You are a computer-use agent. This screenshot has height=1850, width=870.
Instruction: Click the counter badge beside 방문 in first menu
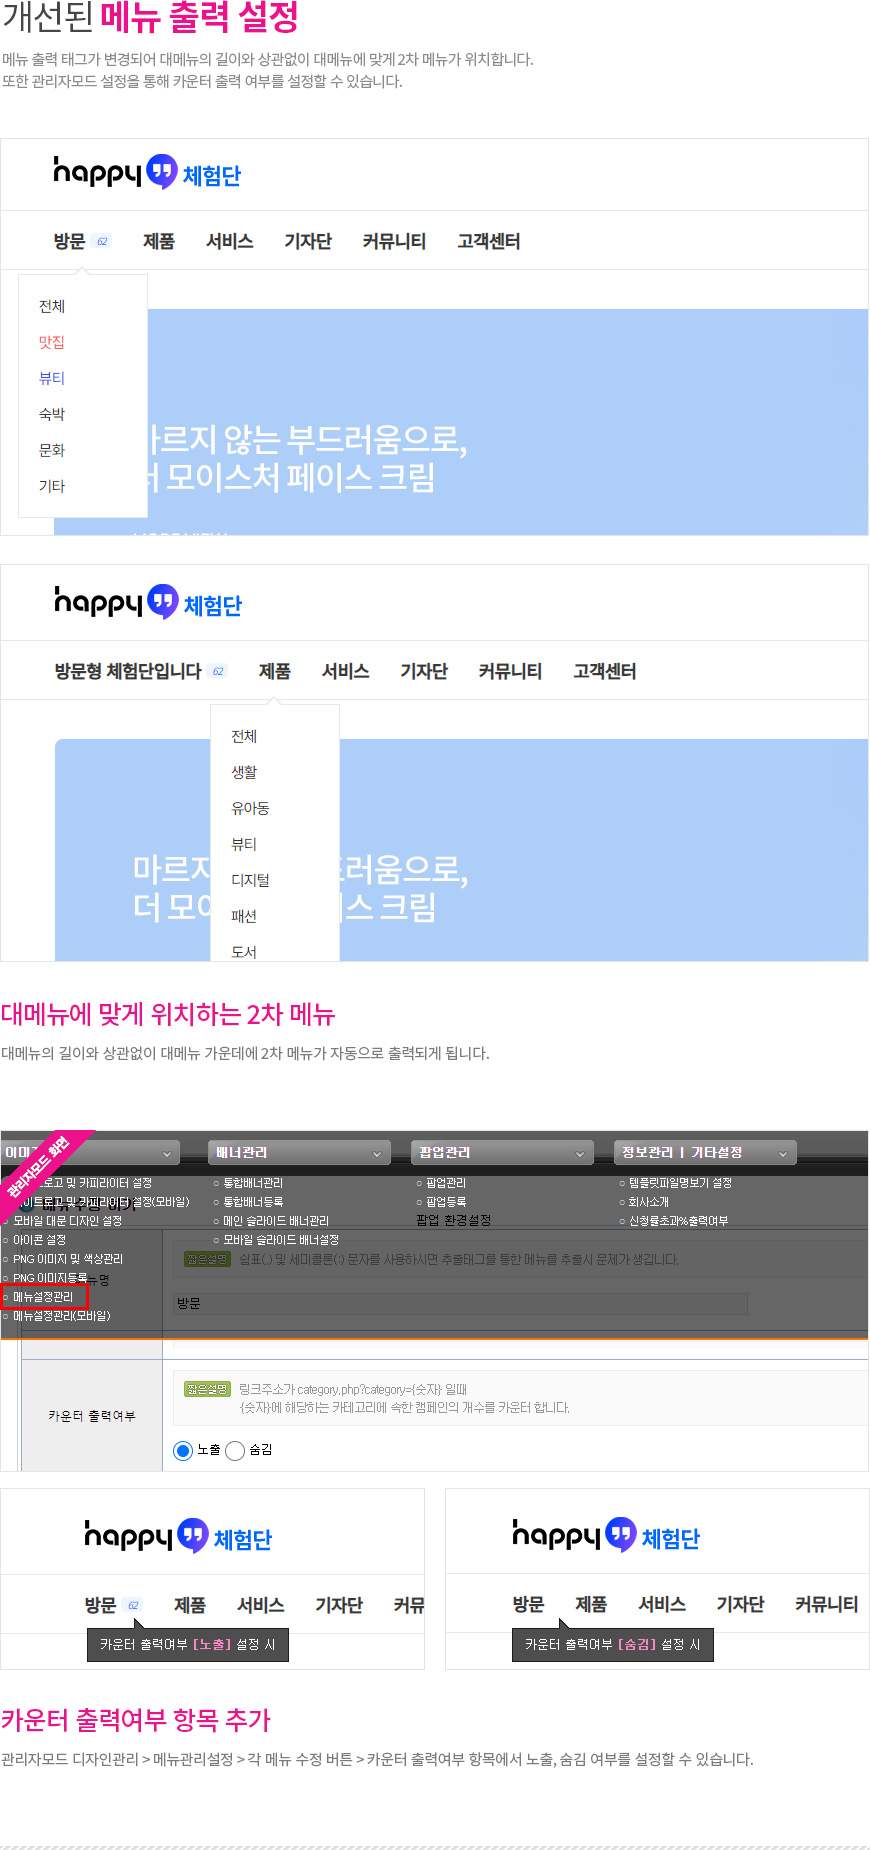tap(102, 241)
